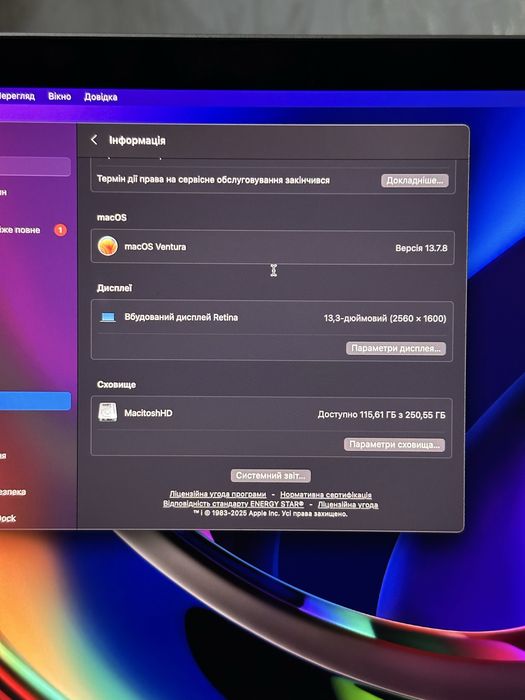Click the copyright 1983-2025 Apple Inc. text
Viewport: 525px width, 700px height.
point(270,513)
